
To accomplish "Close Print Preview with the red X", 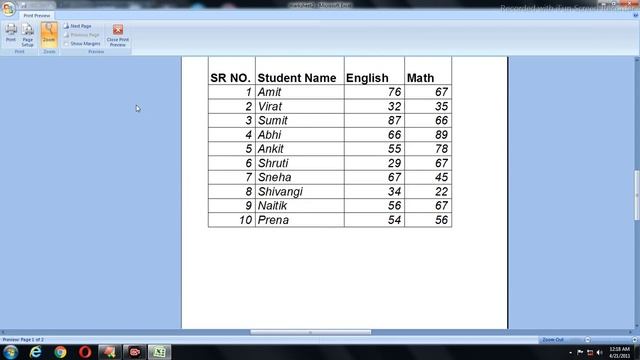I will pyautogui.click(x=118, y=35).
